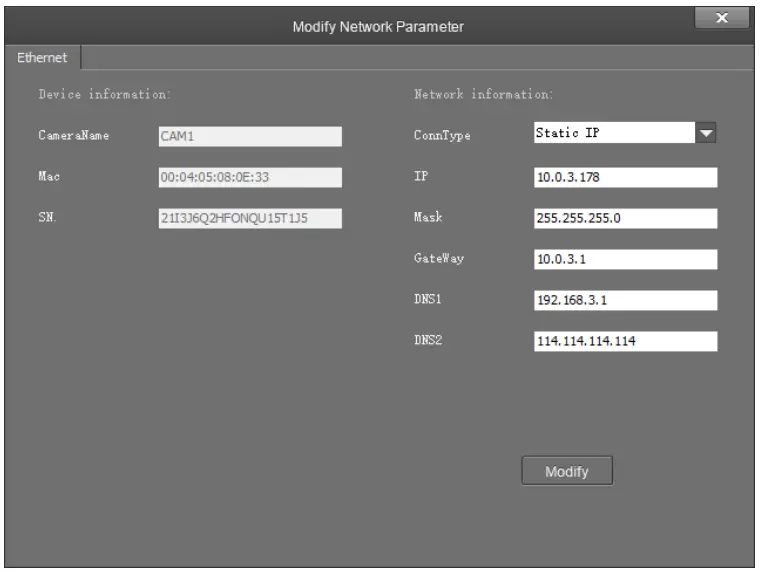Click the CameraName field CAM1
Screen dimensions: 762x572
250,136
